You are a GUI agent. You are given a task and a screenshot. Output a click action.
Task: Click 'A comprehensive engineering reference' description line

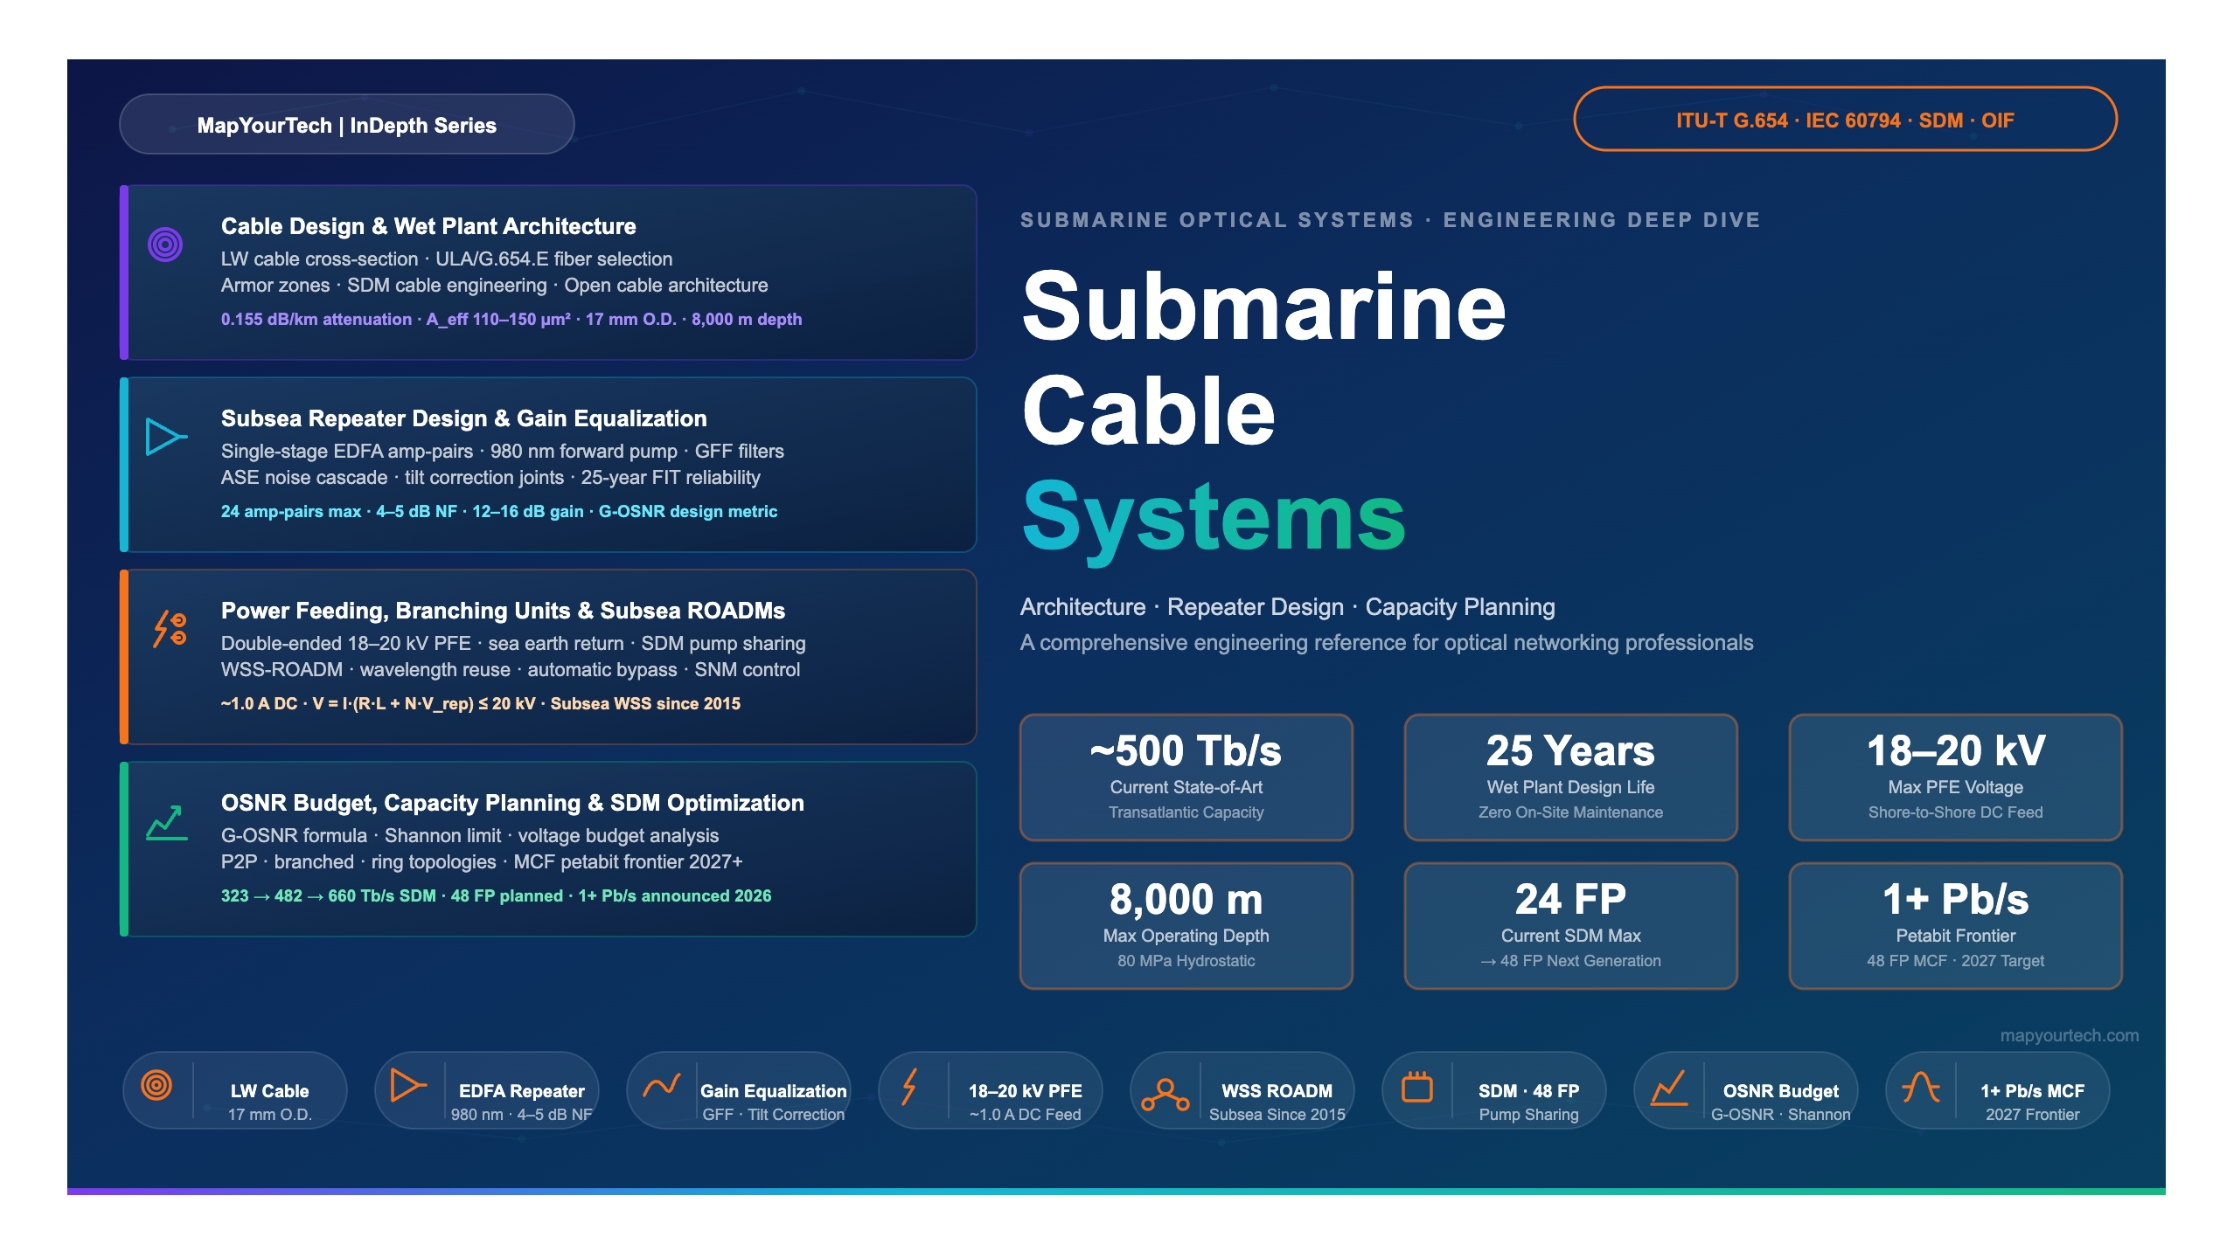coord(1386,642)
